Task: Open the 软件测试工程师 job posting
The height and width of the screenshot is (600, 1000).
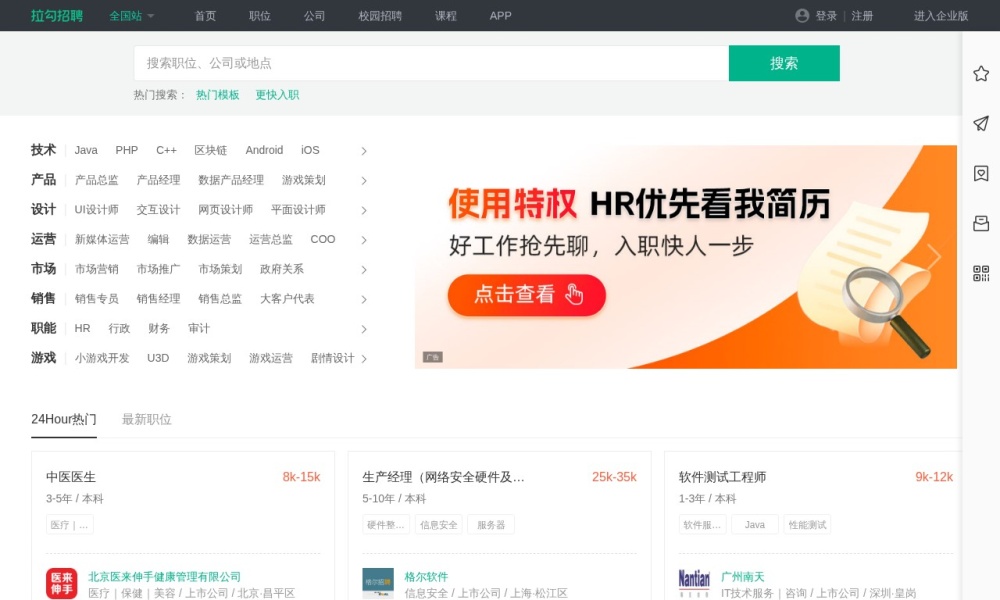Action: (x=723, y=477)
